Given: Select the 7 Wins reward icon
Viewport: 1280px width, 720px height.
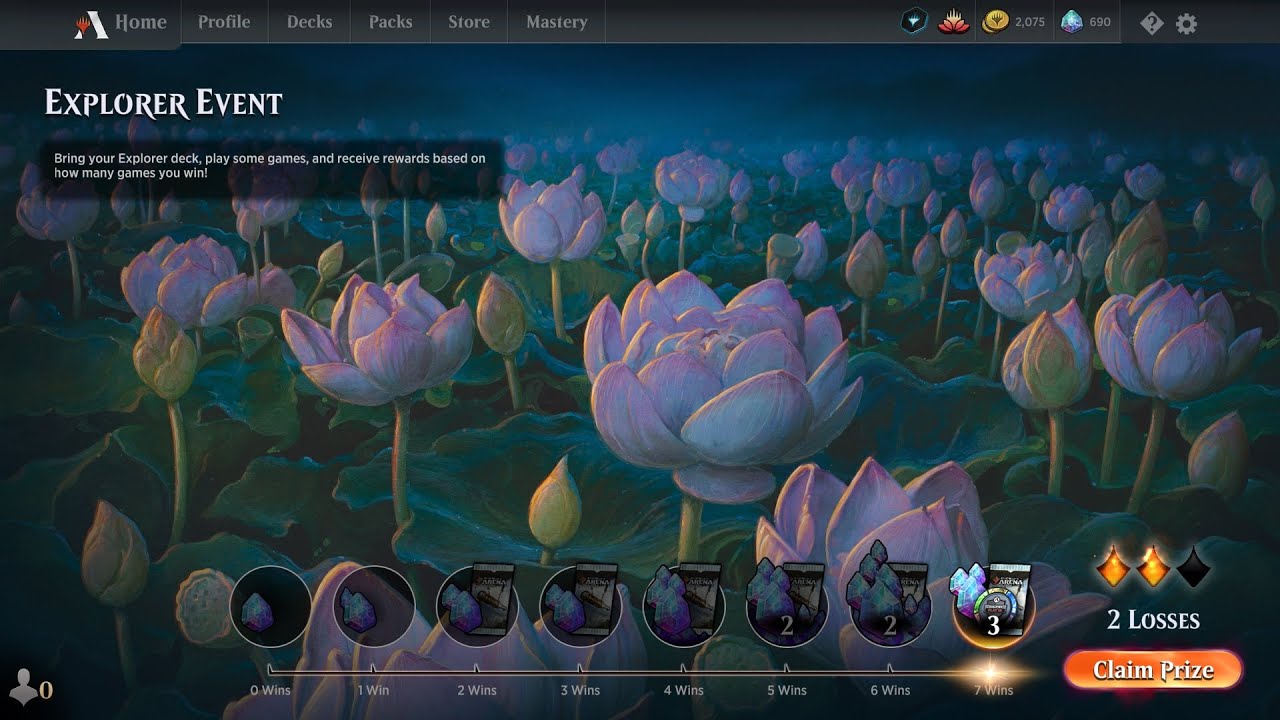Looking at the screenshot, I should coord(992,606).
